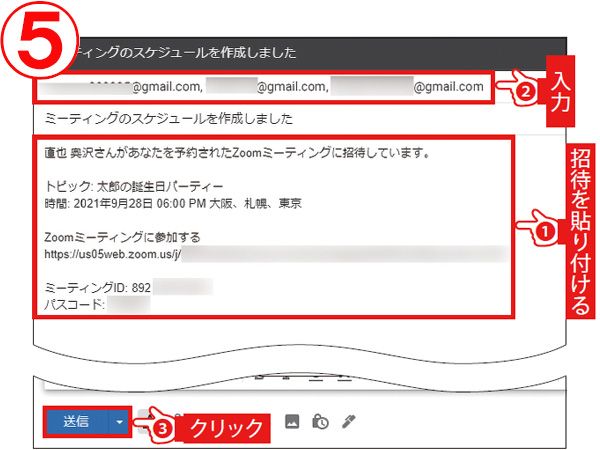
Task: Click the text ミーティングID: 892
Action: point(98,288)
